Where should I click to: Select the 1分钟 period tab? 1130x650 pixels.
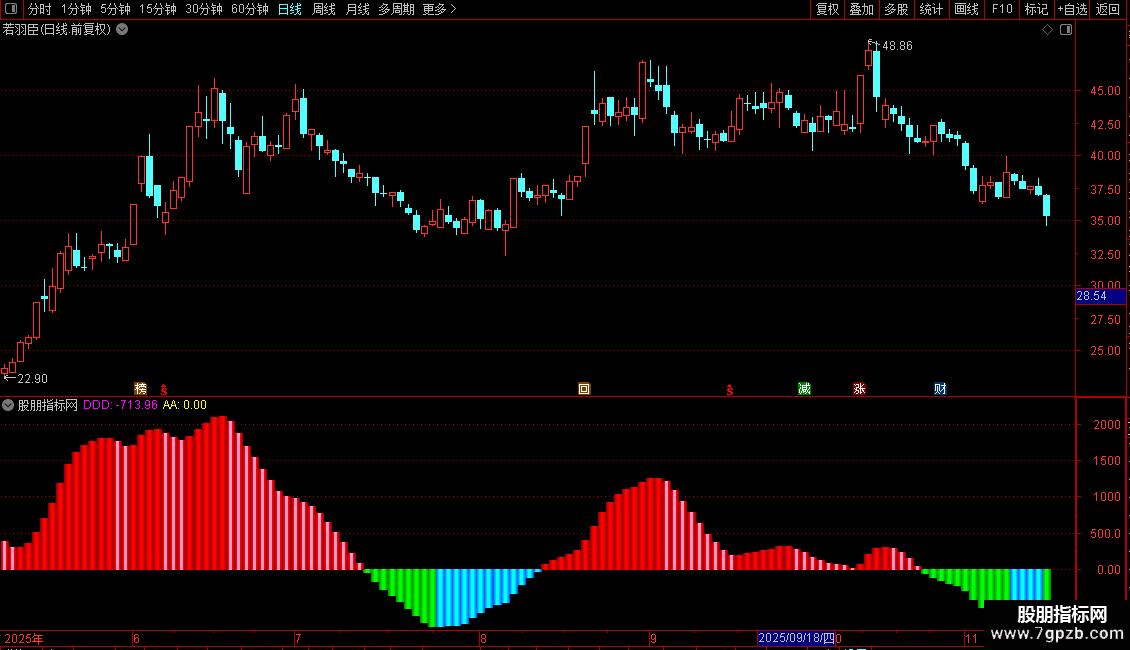pyautogui.click(x=76, y=9)
